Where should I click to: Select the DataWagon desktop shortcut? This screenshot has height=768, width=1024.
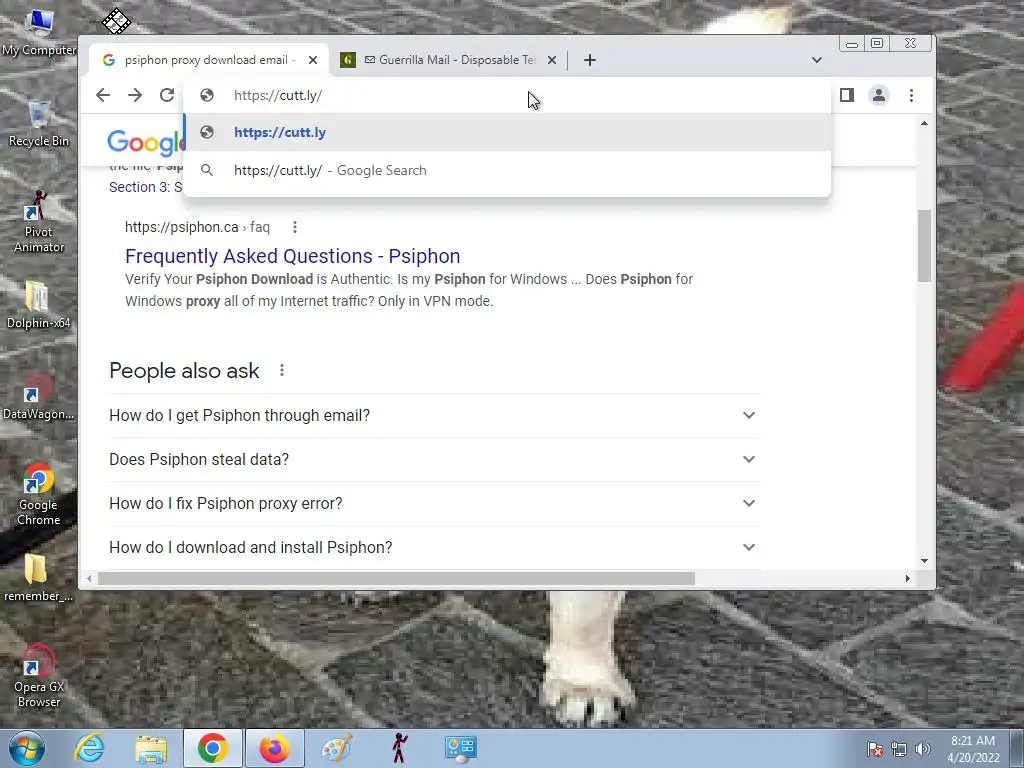pos(39,397)
